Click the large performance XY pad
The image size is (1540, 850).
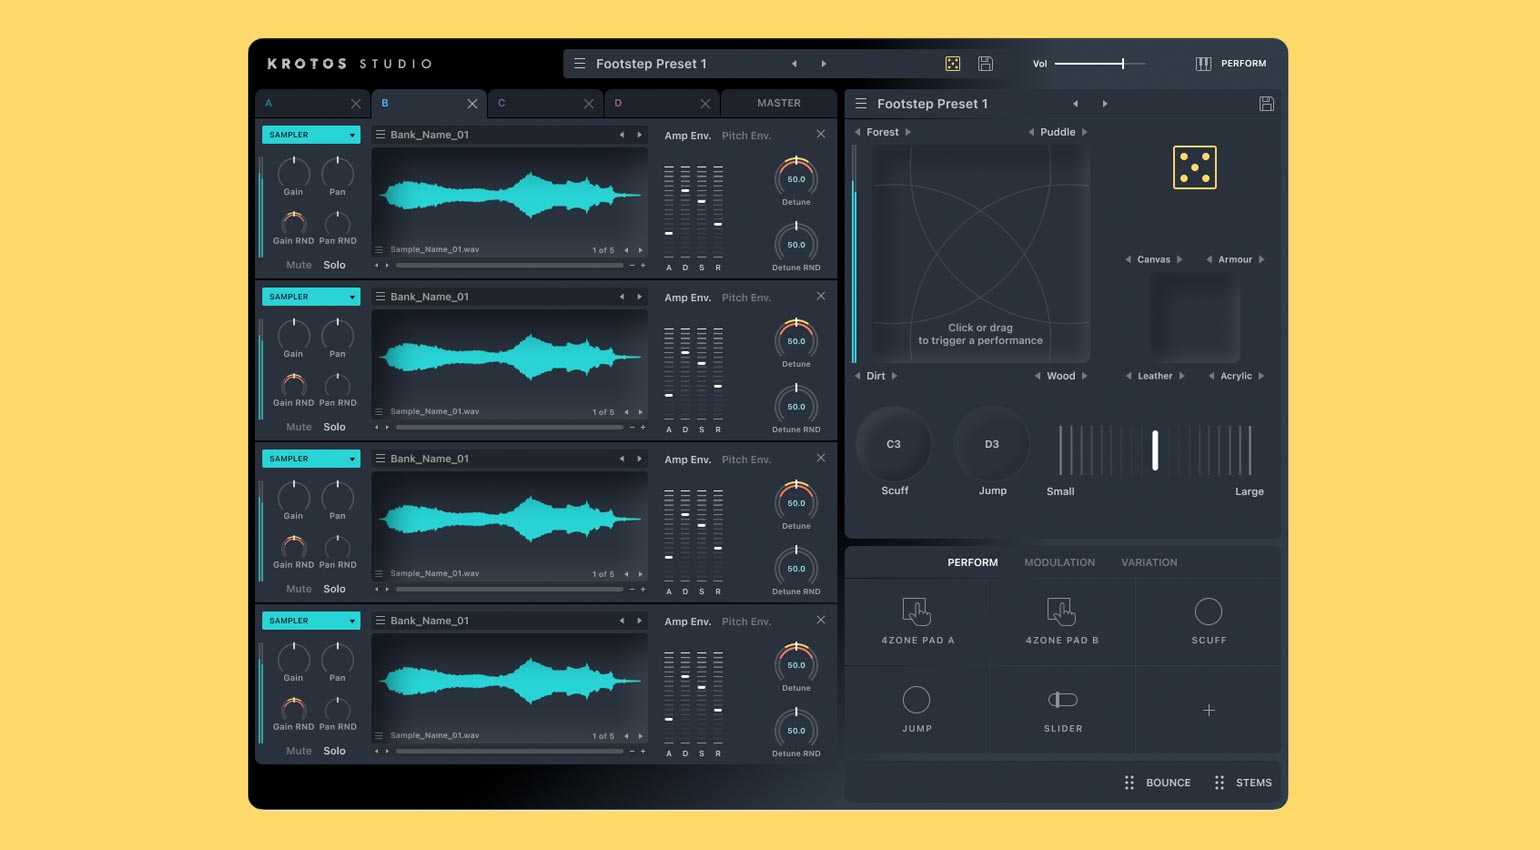pos(980,254)
